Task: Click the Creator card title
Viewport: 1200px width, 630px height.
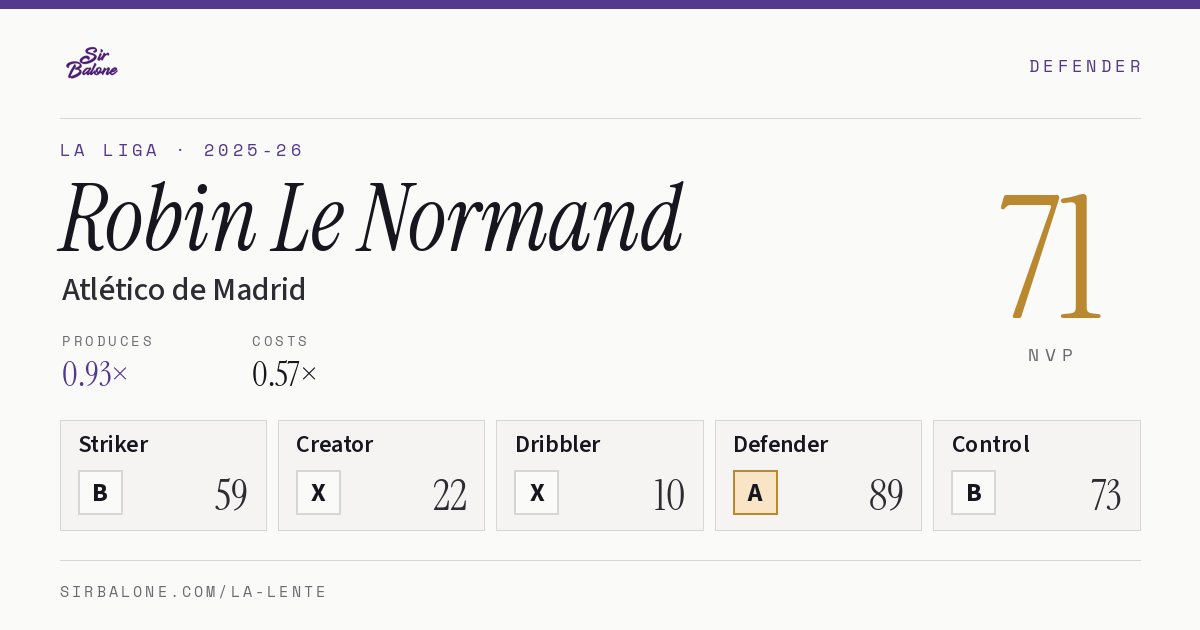Action: (x=334, y=444)
